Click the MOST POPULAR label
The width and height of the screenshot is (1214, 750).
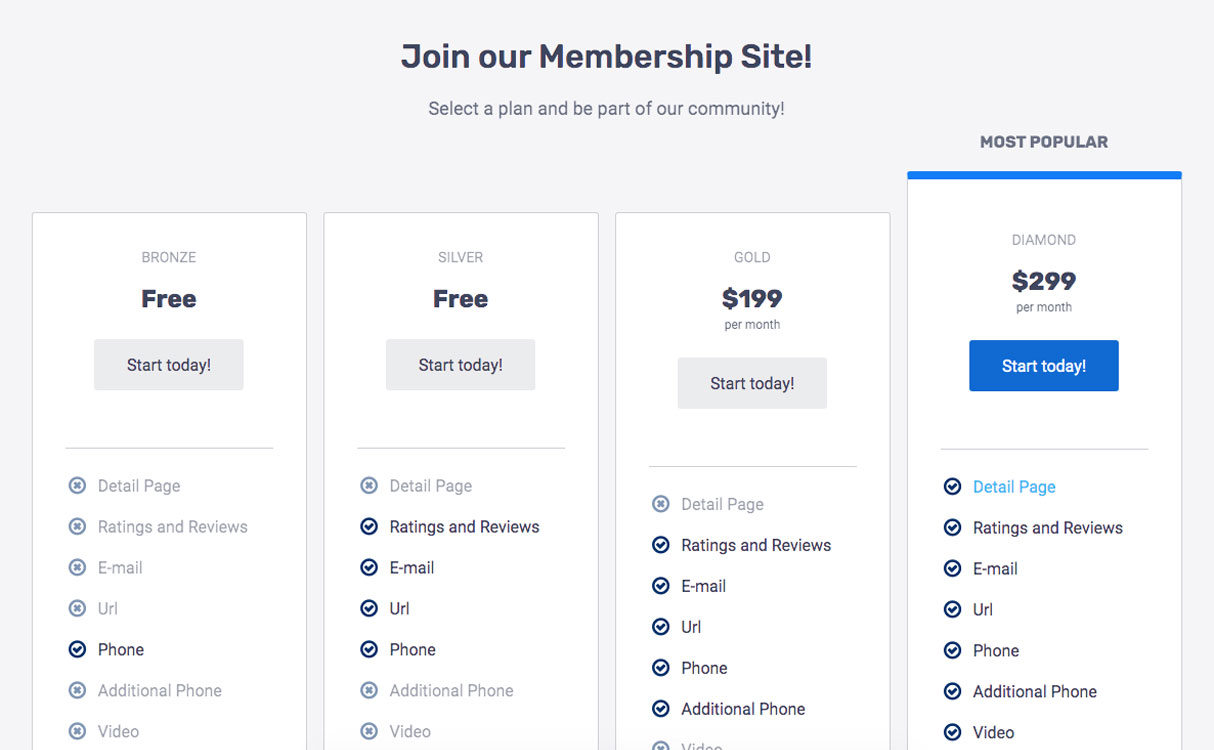point(1044,142)
